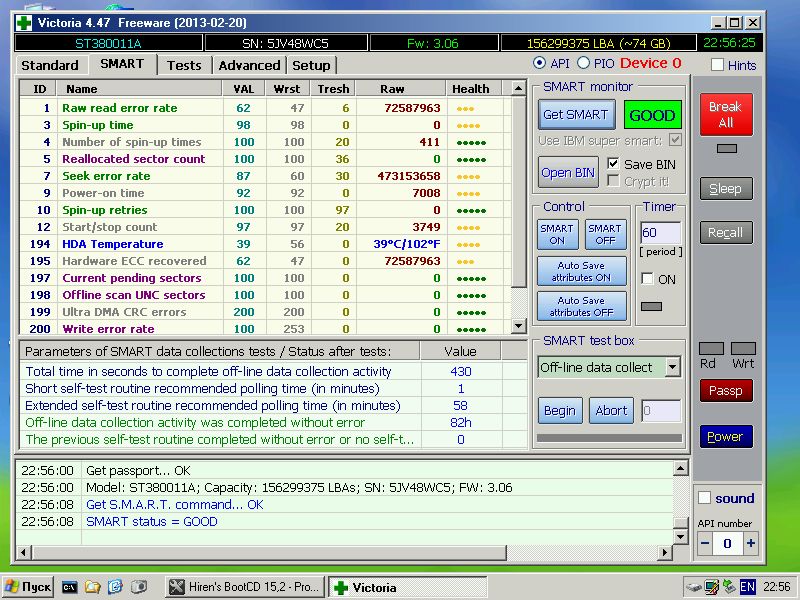Click the SMART ON button

pyautogui.click(x=557, y=234)
